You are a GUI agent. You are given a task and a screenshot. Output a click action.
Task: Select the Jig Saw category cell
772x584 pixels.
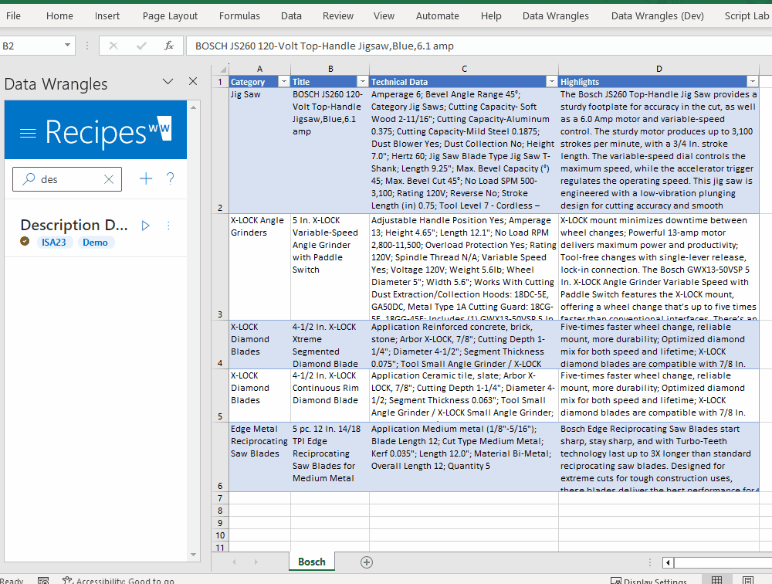pos(259,150)
